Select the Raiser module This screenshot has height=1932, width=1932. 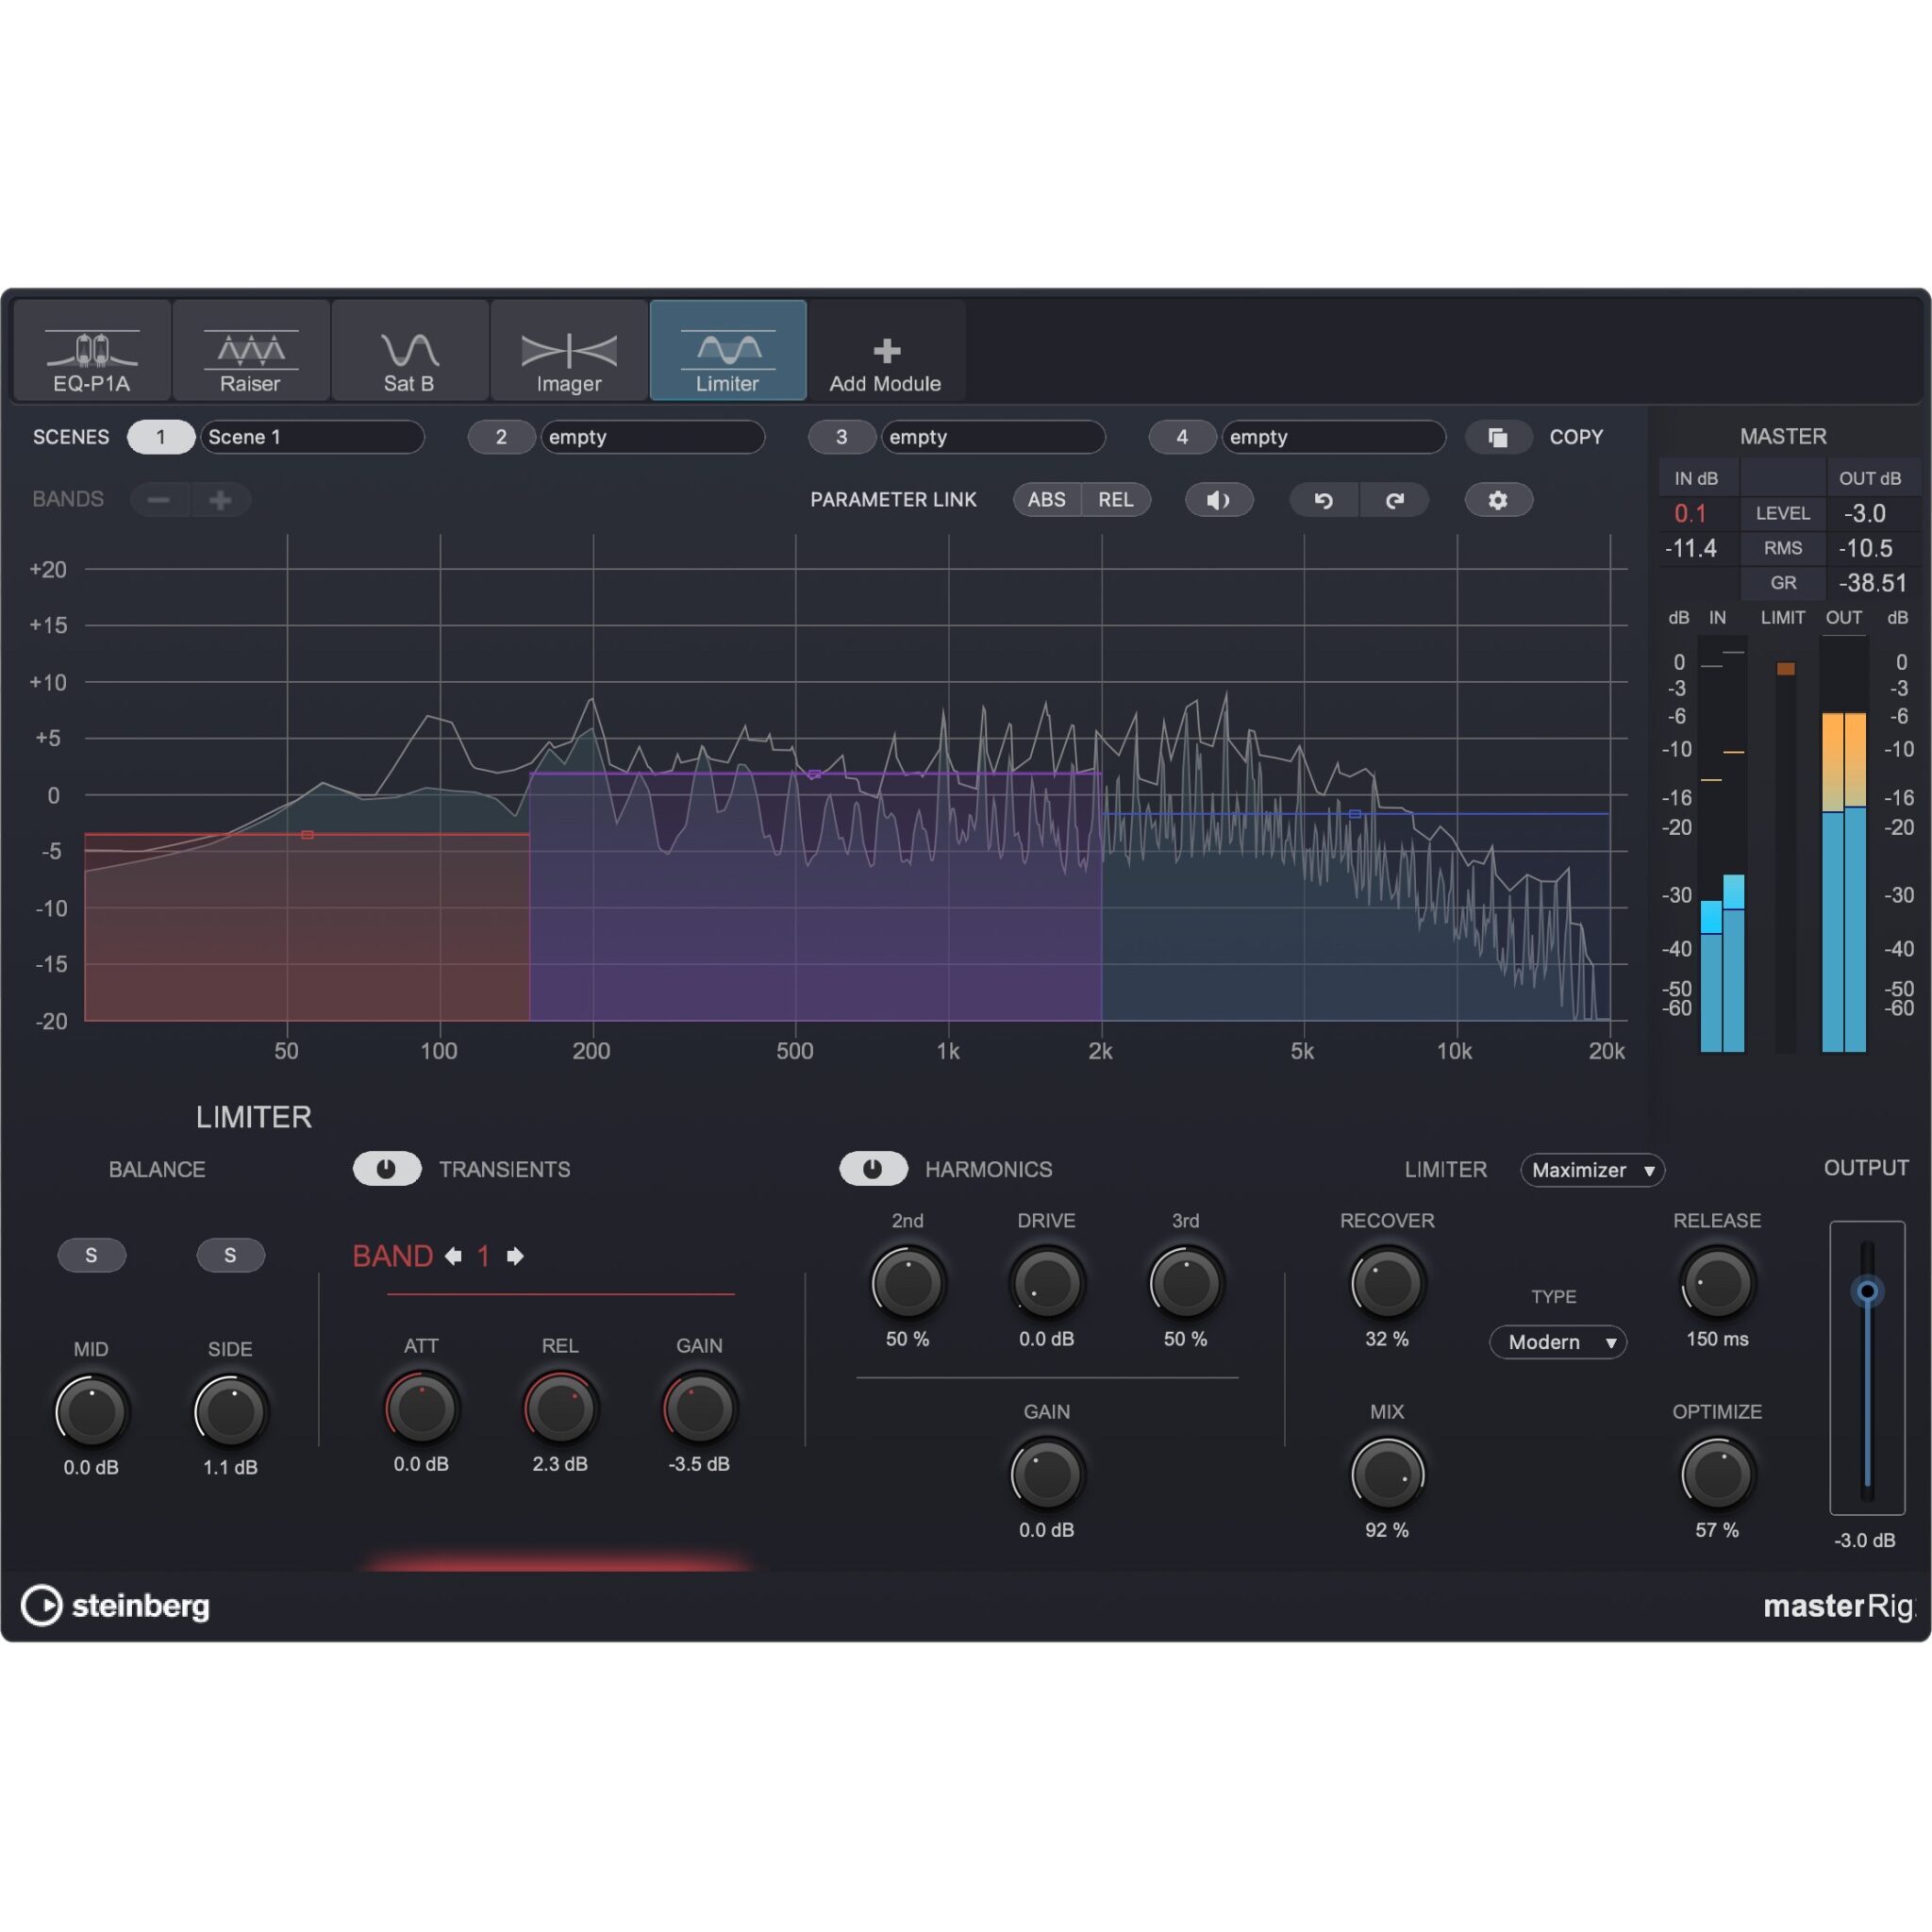249,352
